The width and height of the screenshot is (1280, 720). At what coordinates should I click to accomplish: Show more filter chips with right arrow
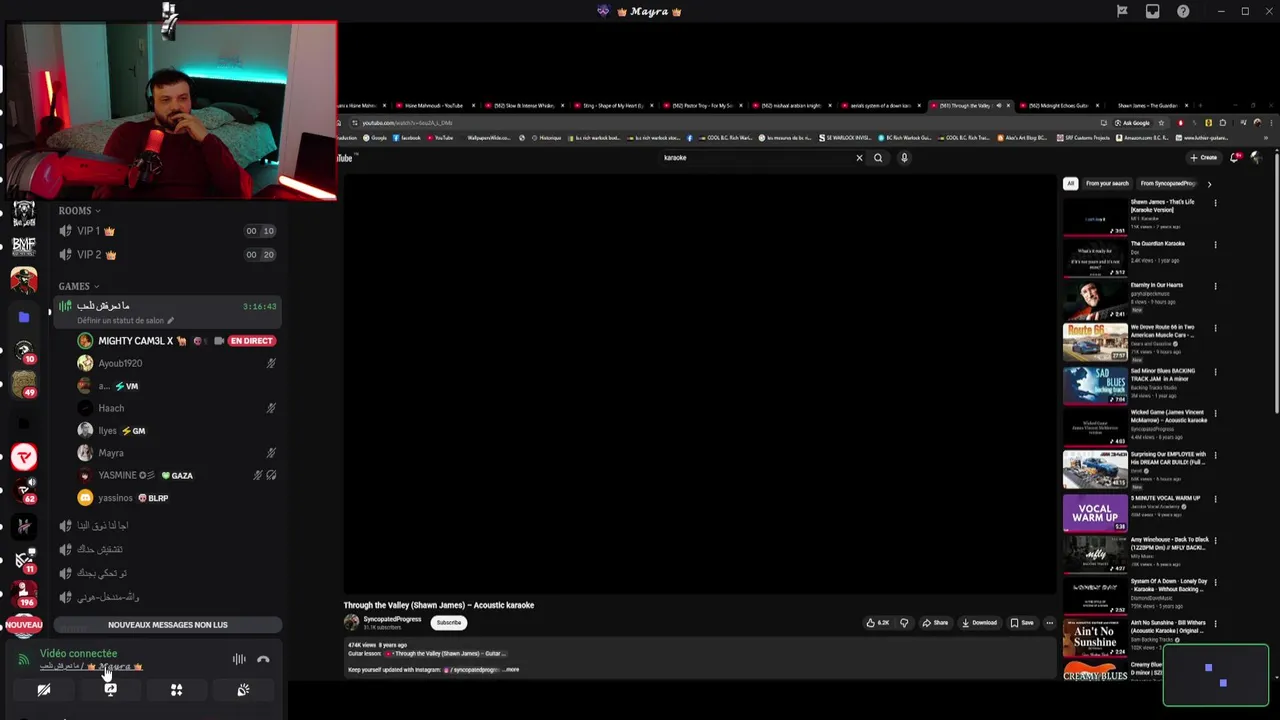coord(1209,184)
